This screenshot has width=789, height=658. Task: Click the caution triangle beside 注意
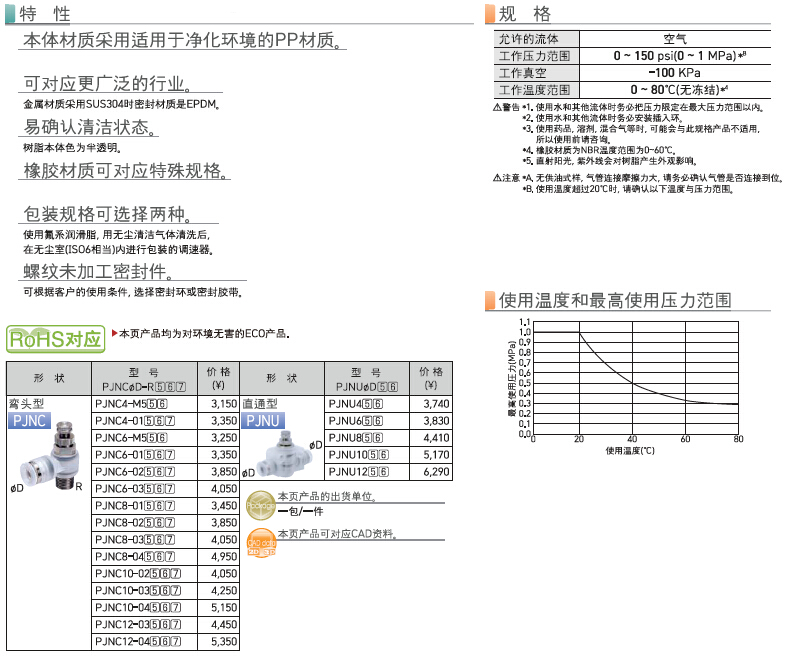[x=497, y=177]
